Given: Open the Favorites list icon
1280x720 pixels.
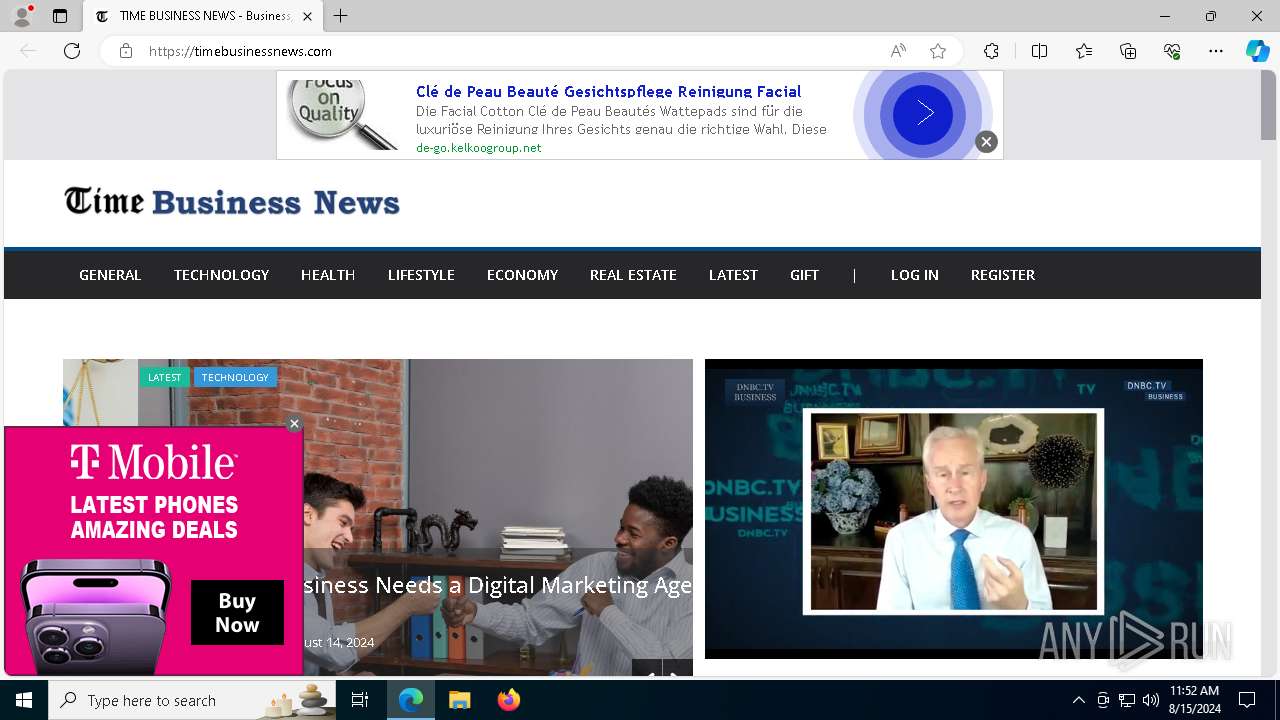Looking at the screenshot, I should pyautogui.click(x=1084, y=51).
